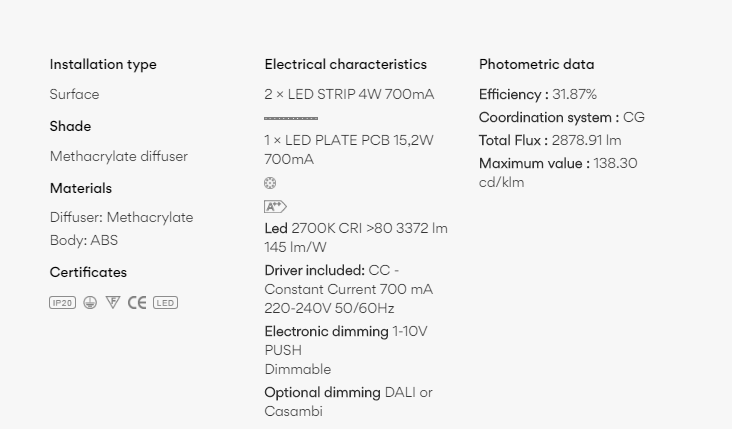Select the Photometric data heading
Viewport: 732px width, 429px height.
(x=536, y=64)
